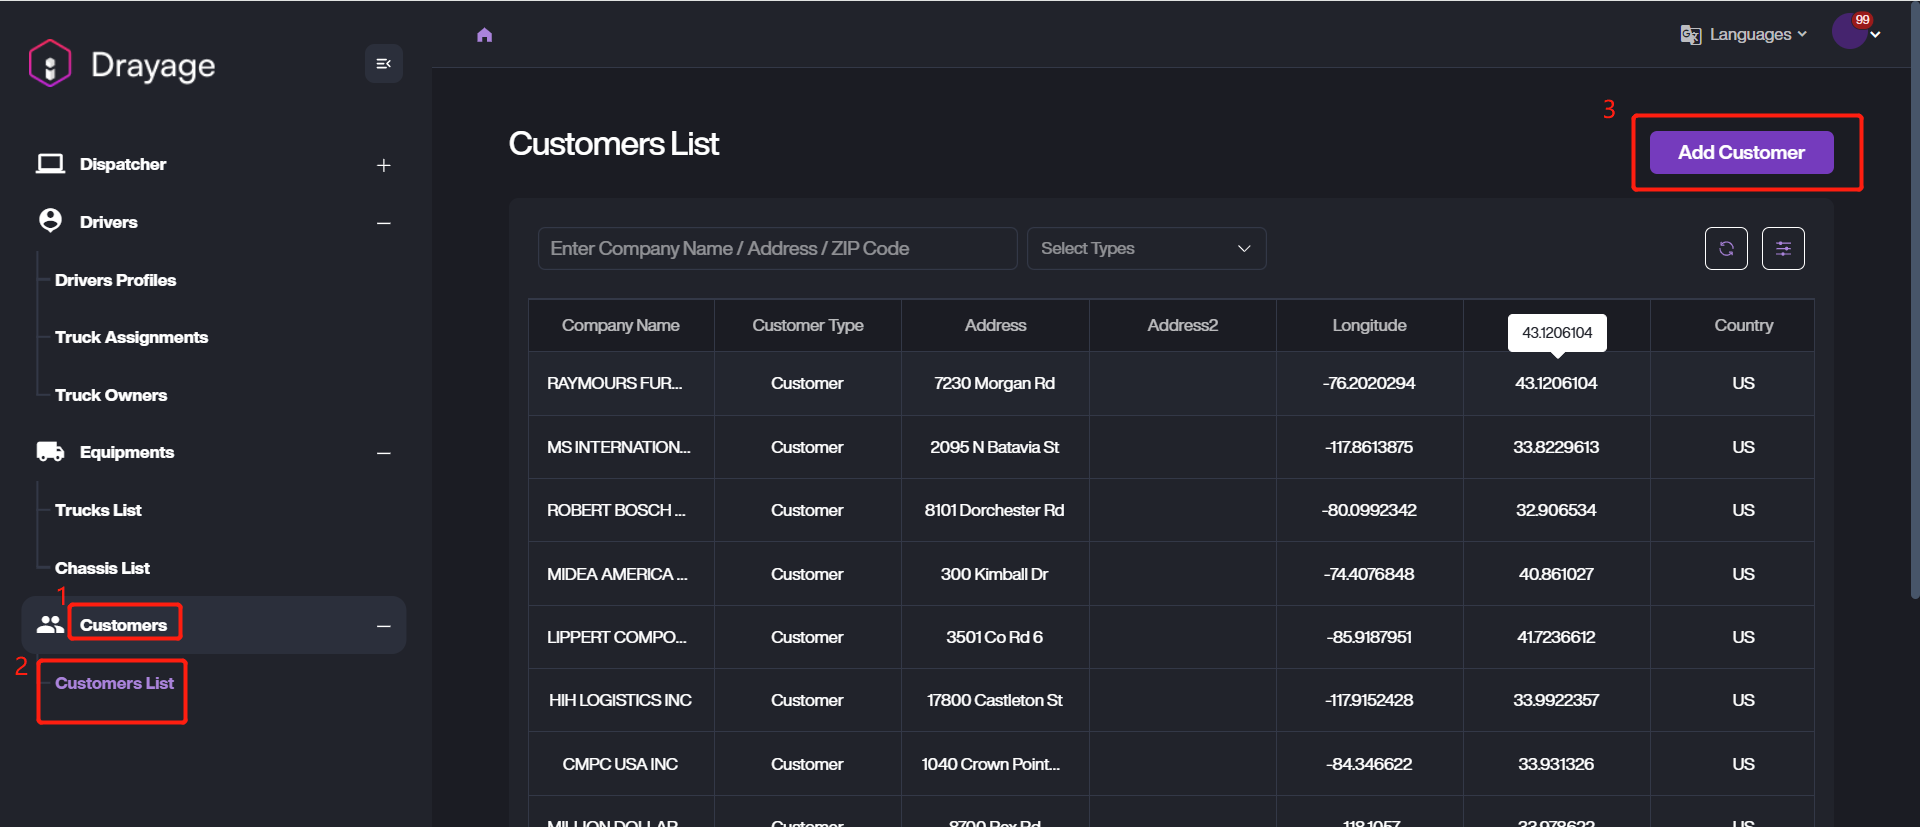Select Customers List in sidebar

[x=114, y=683]
